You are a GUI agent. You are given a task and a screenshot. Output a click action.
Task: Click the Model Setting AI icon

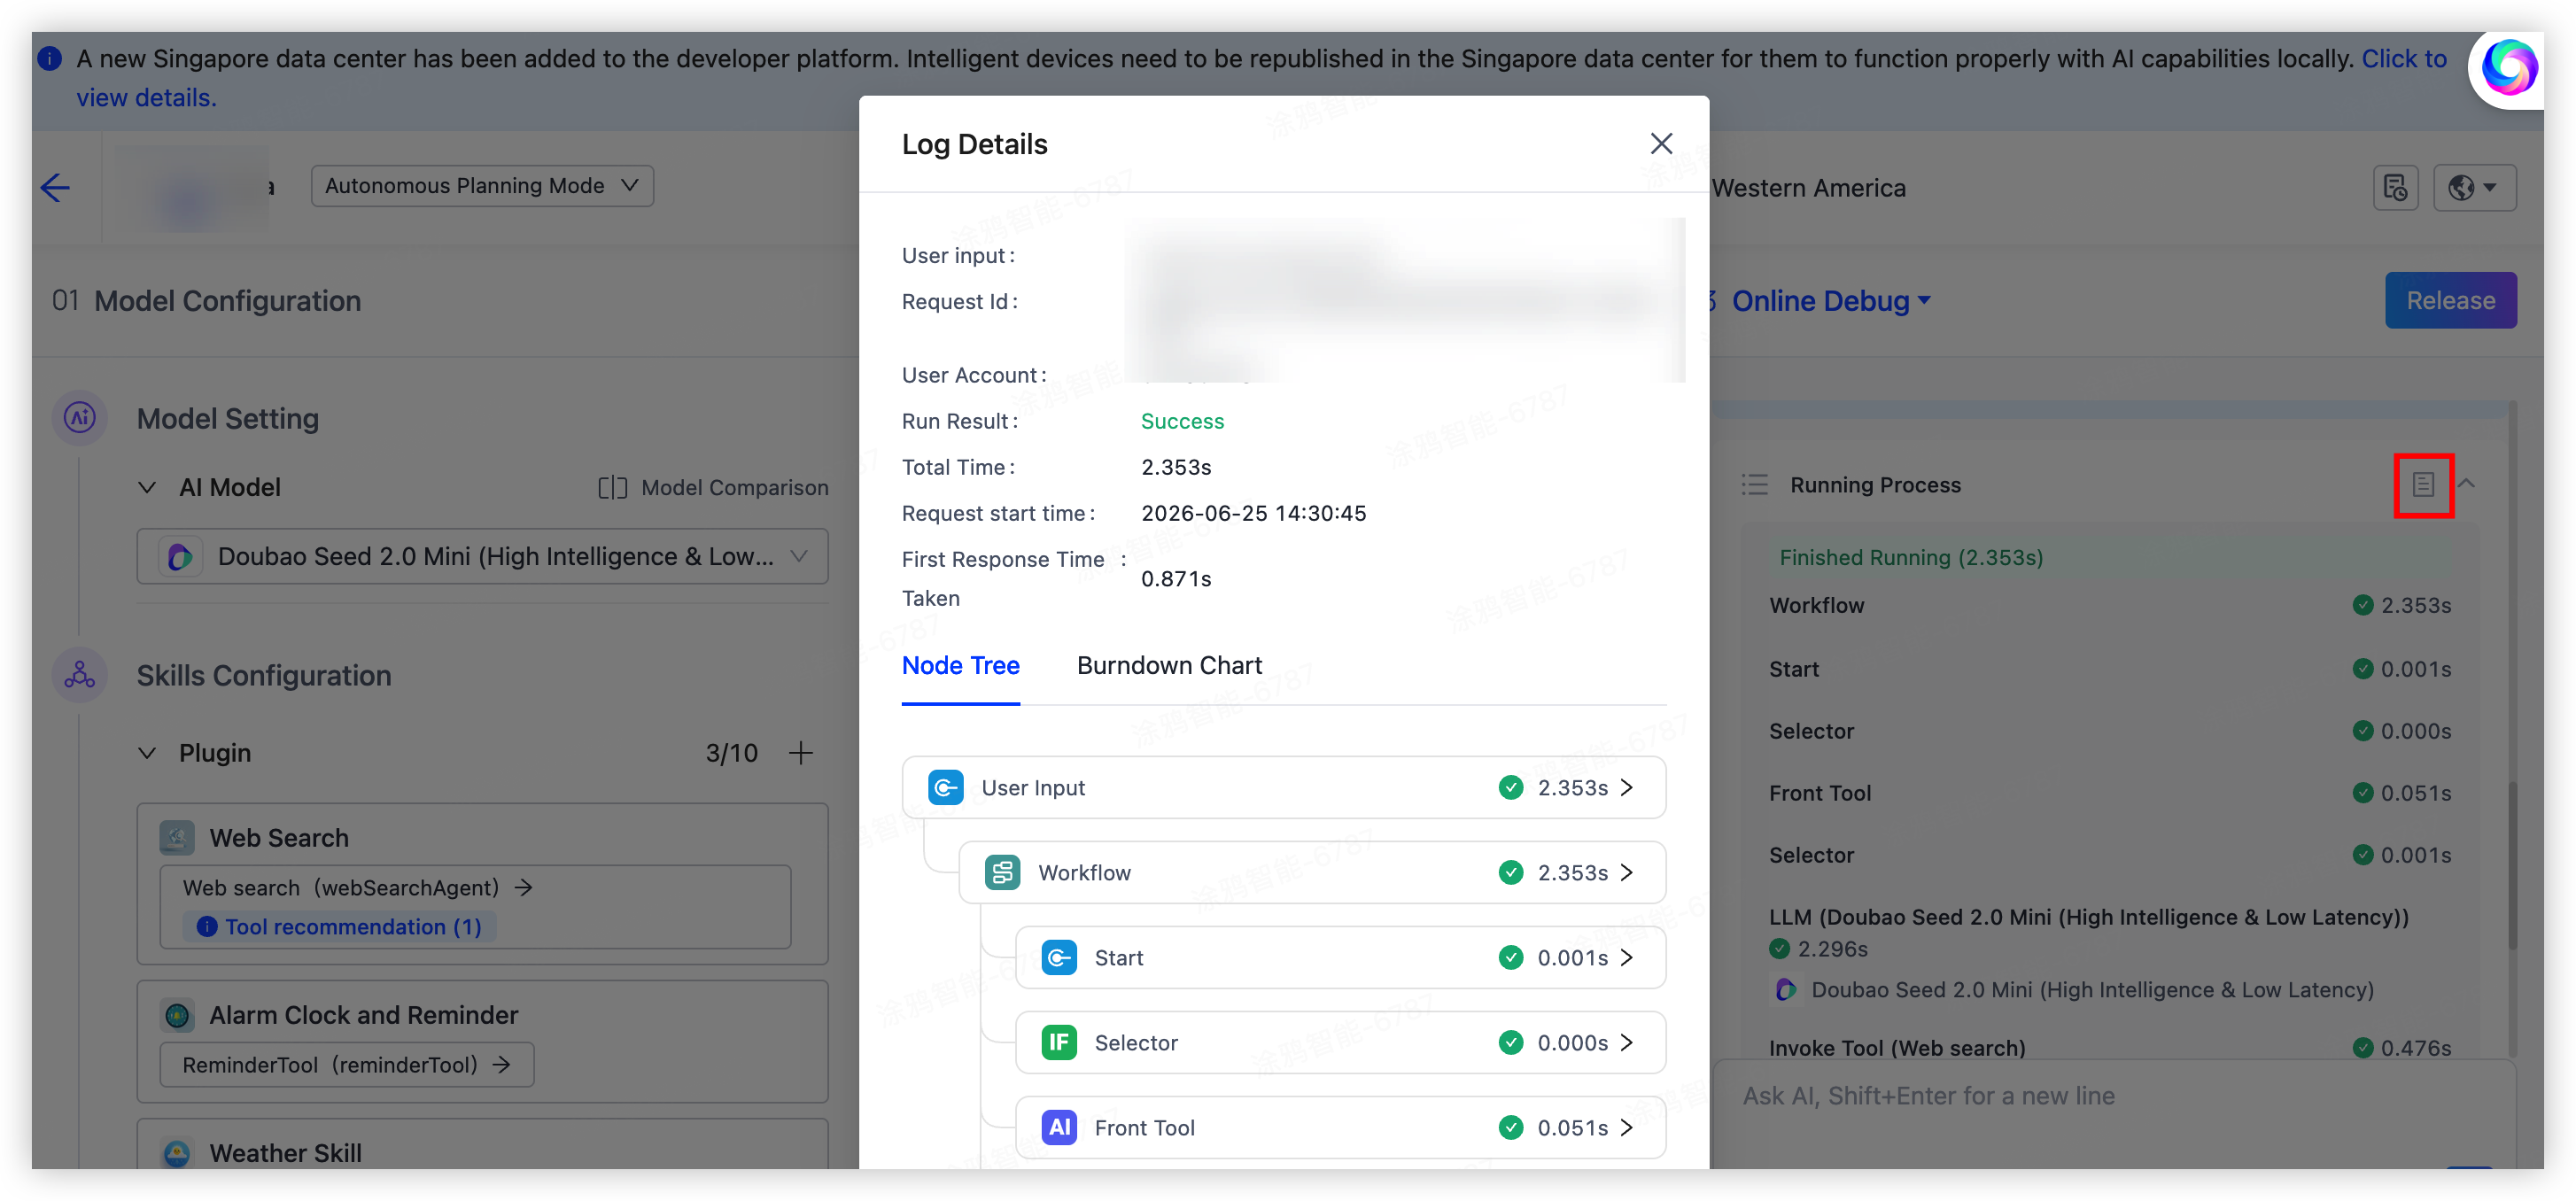tap(79, 417)
